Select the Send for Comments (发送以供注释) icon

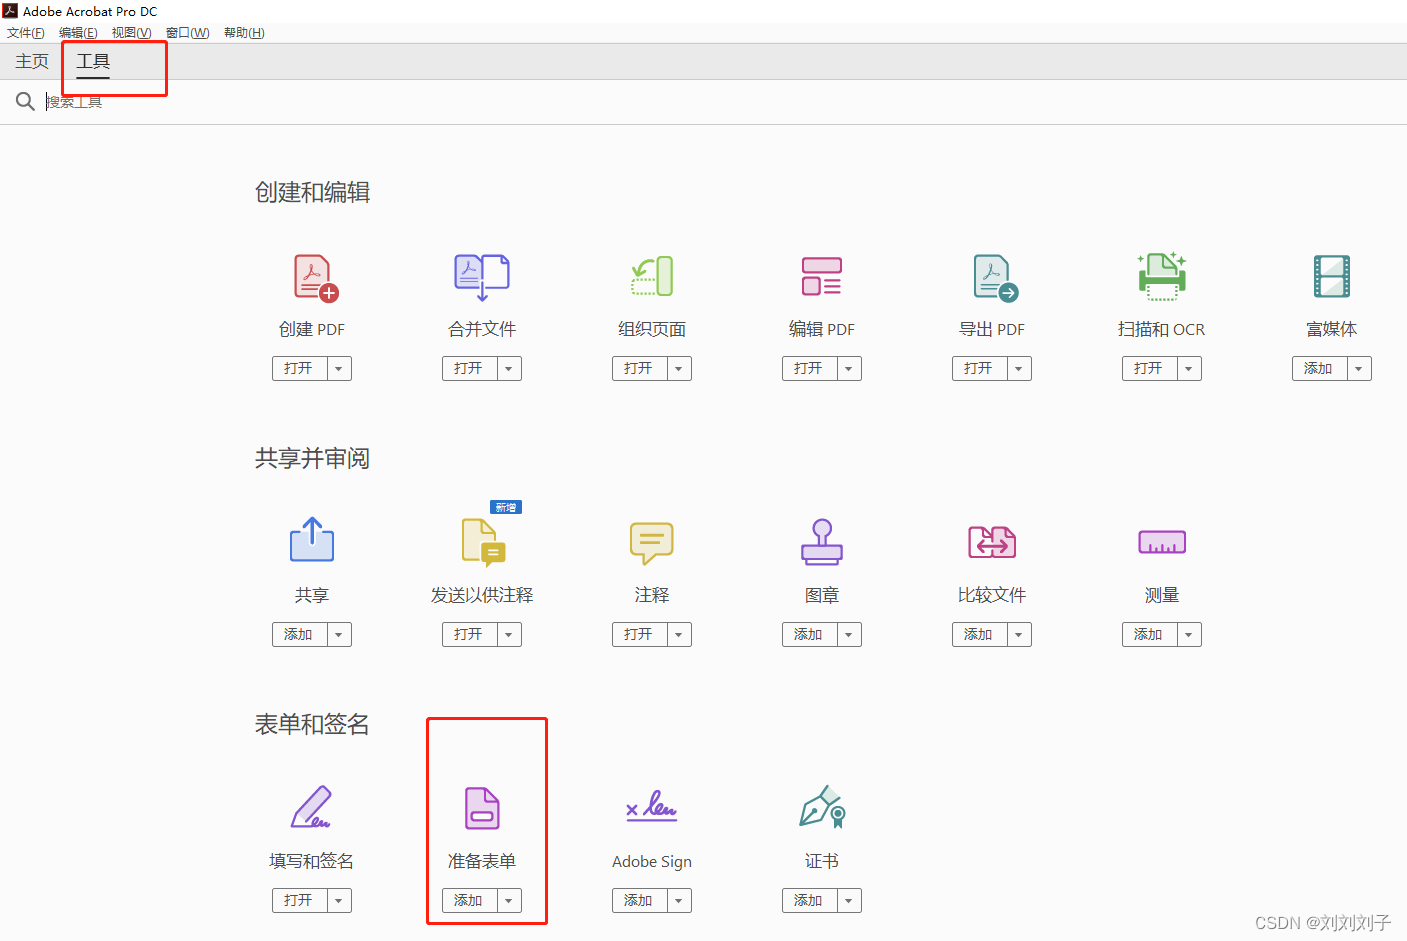pyautogui.click(x=484, y=541)
